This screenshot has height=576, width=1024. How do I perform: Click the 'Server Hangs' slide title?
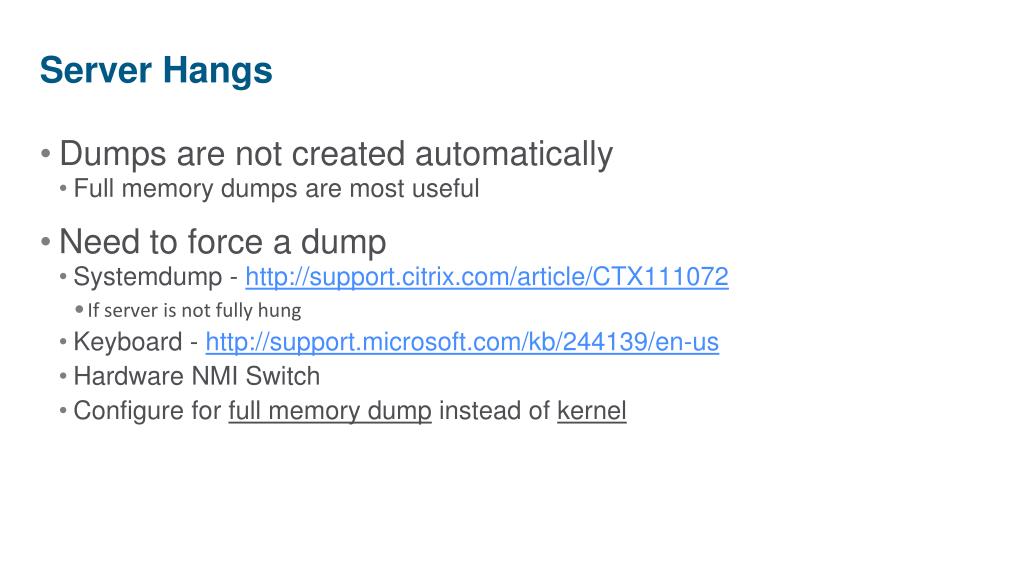[x=156, y=71]
